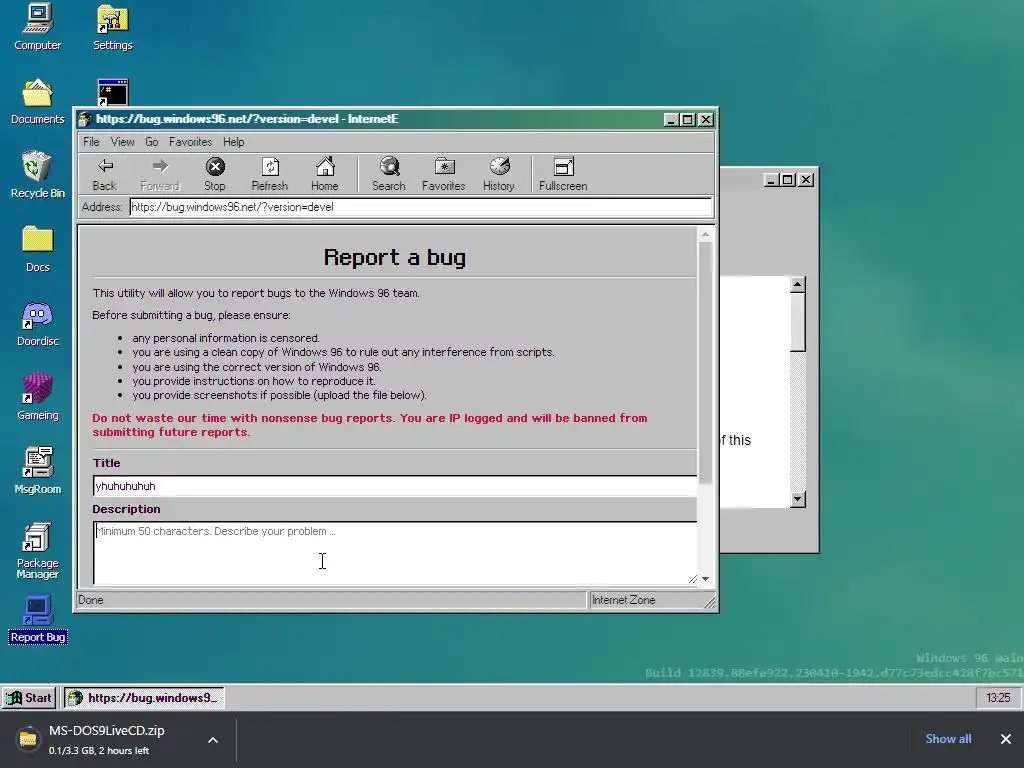The image size is (1024, 768).
Task: Select the Settings desktop icon
Action: [112, 27]
